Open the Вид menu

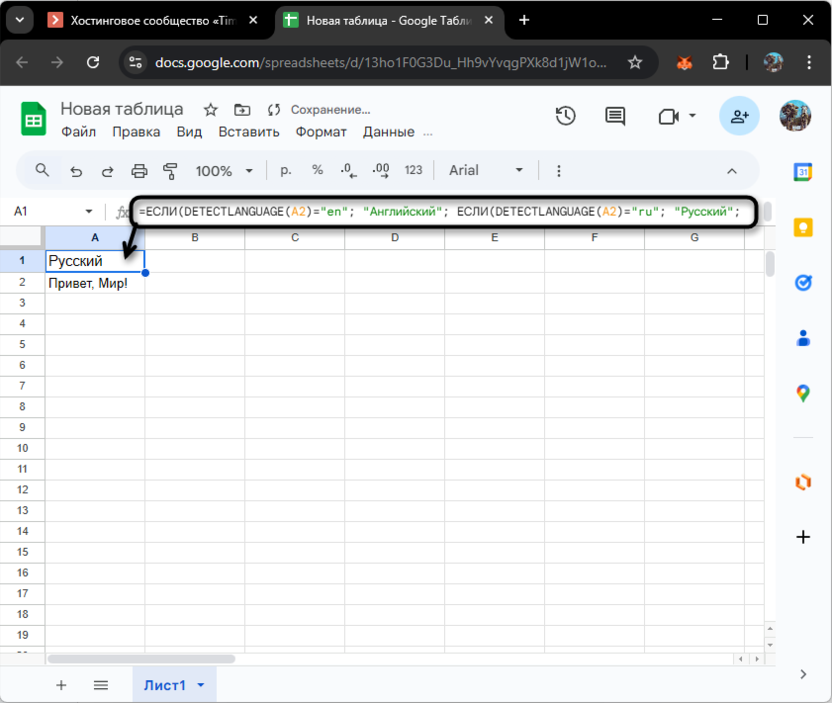[x=189, y=132]
